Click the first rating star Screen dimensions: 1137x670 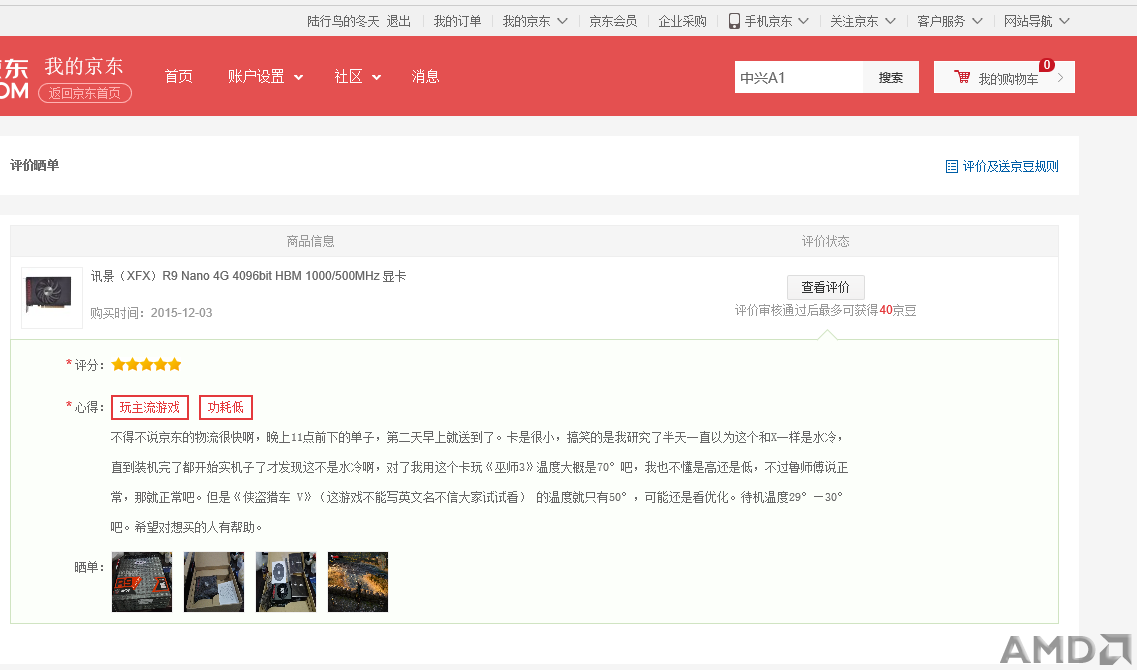point(118,365)
